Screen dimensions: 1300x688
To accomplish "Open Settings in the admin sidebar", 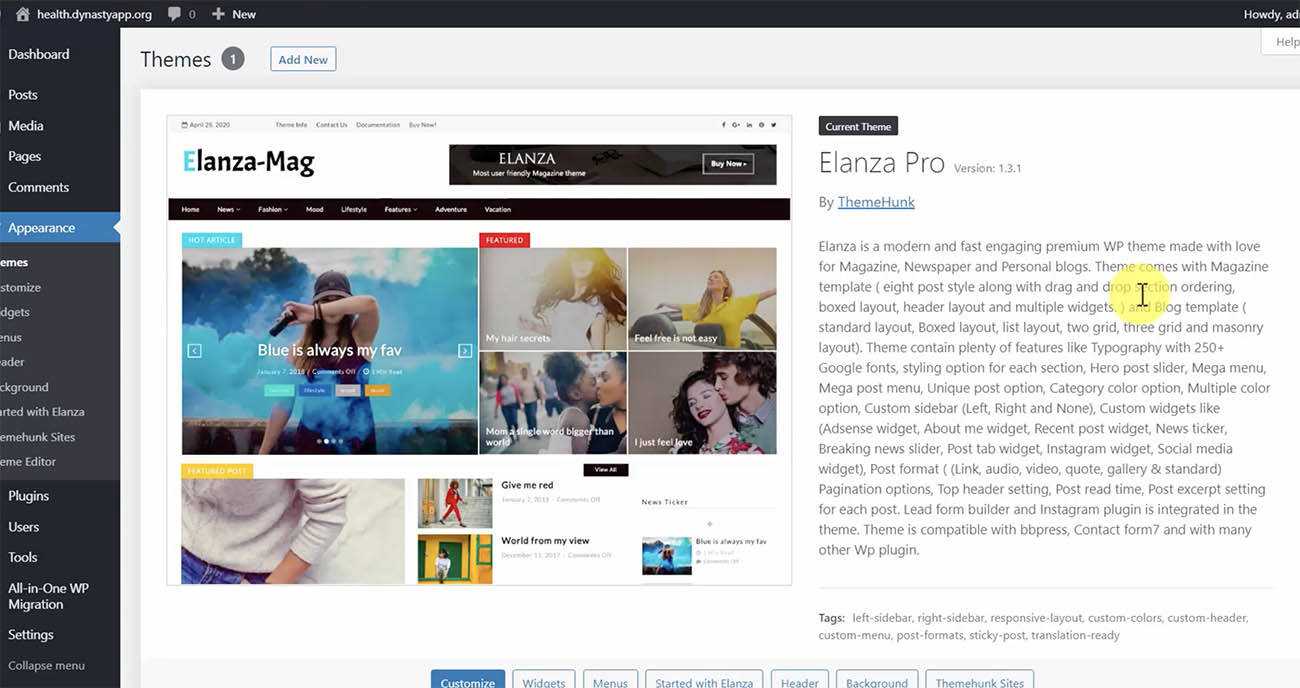I will click(x=31, y=635).
